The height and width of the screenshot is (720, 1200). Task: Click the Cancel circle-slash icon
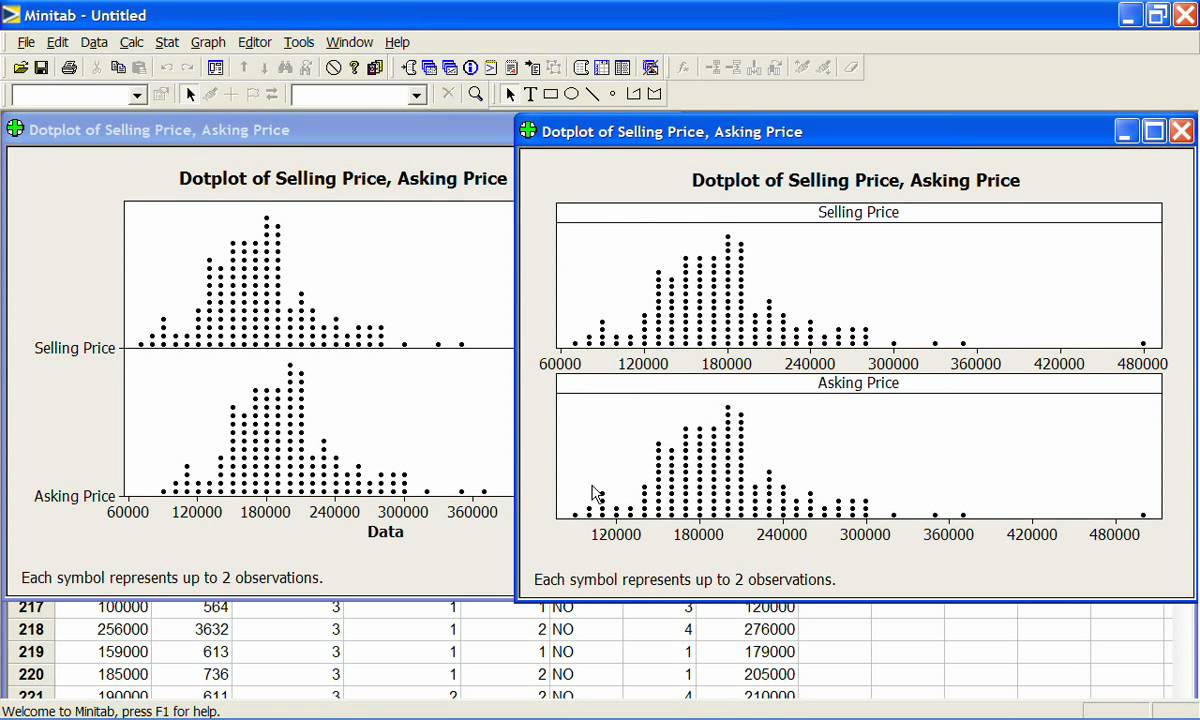(333, 68)
